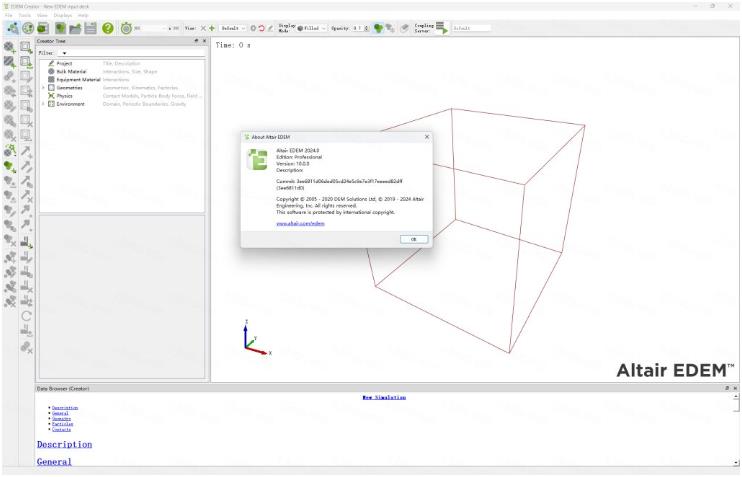742x477 pixels.
Task: Click the open-folder icon in the top toolbar
Action: click(x=75, y=28)
